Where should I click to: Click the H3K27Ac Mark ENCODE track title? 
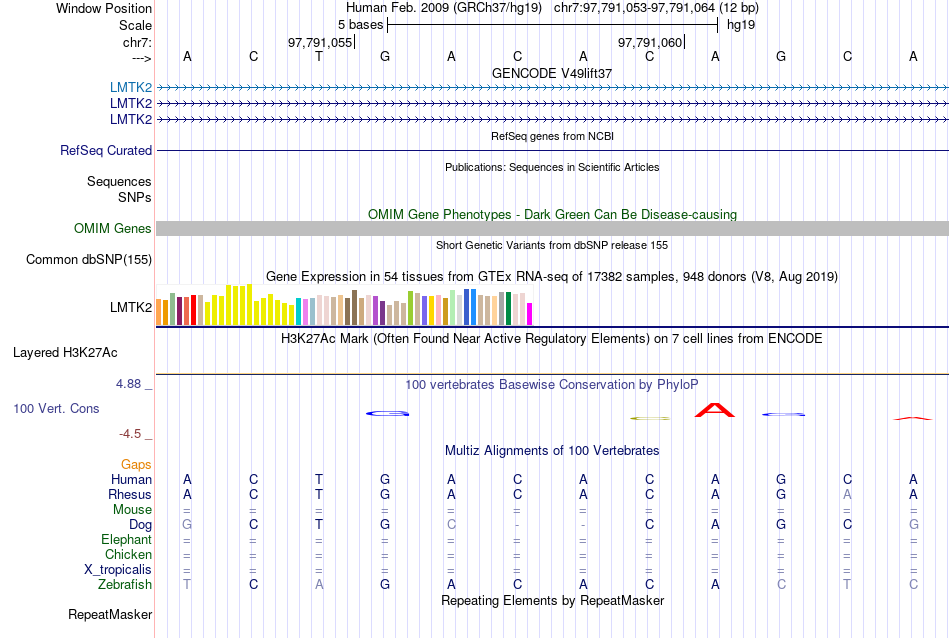pos(552,339)
